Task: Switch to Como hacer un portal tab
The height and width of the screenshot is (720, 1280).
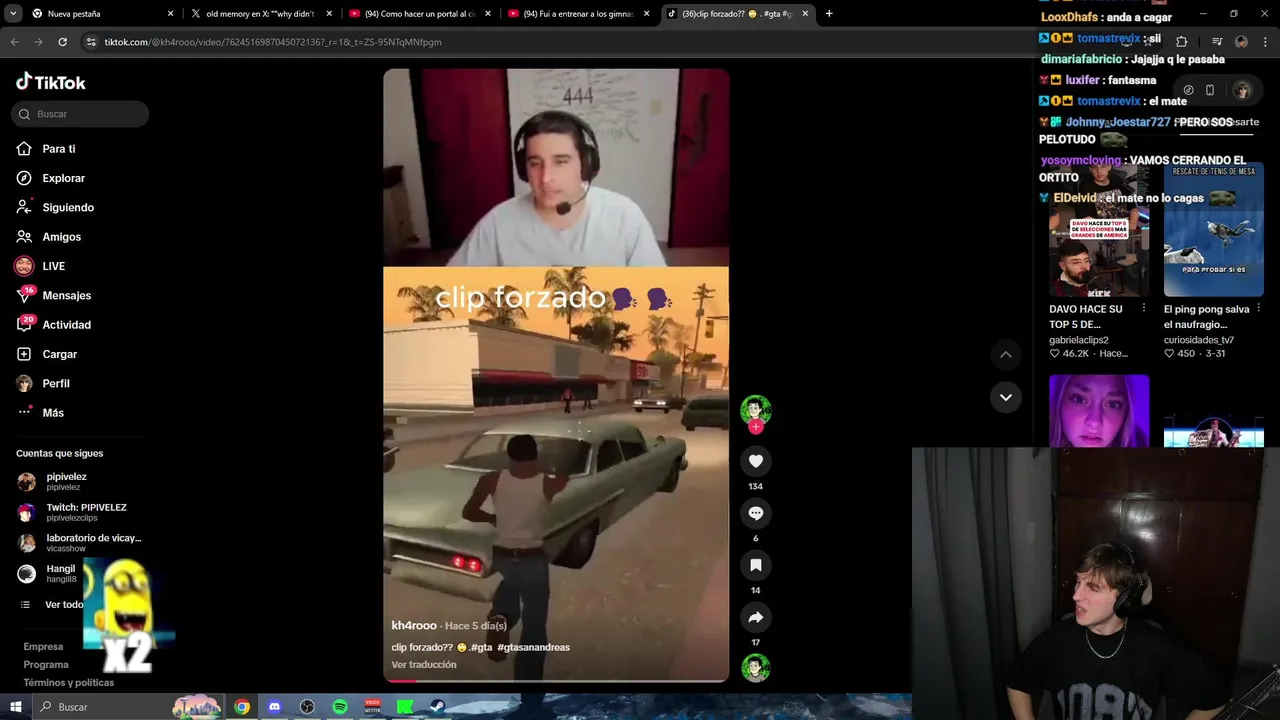Action: pyautogui.click(x=419, y=14)
